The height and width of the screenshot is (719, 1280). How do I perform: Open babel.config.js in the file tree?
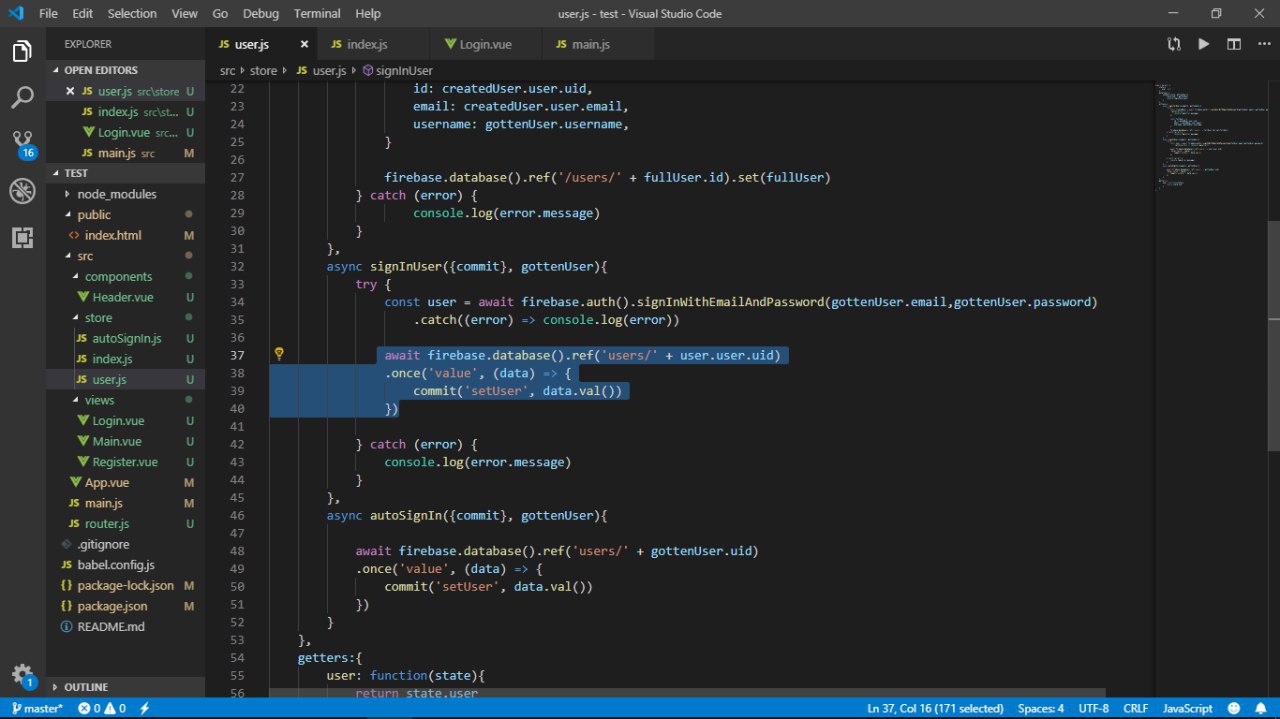(116, 565)
